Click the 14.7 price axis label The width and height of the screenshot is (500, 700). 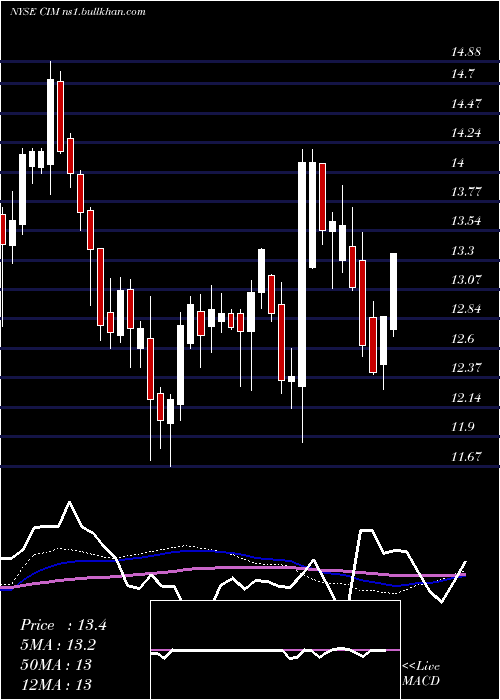462,74
